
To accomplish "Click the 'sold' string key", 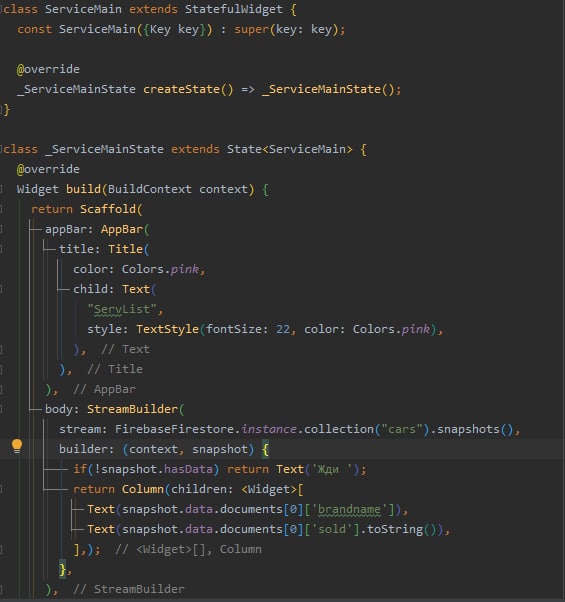I will pyautogui.click(x=332, y=529).
